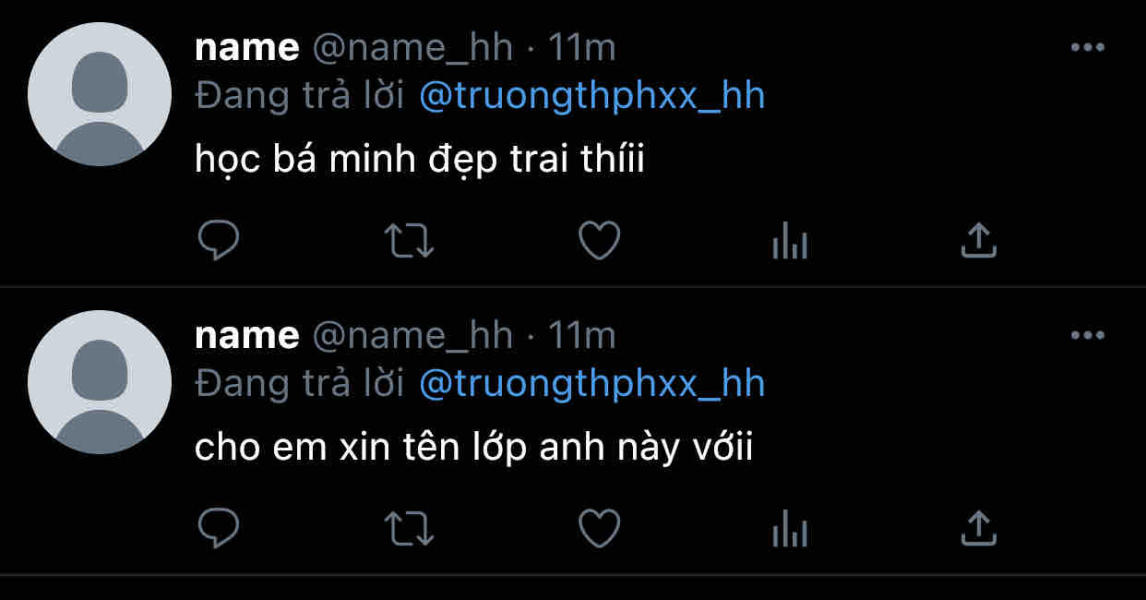
Task: Retweet the "học bá minh đẹp trai" tweet
Action: (409, 241)
